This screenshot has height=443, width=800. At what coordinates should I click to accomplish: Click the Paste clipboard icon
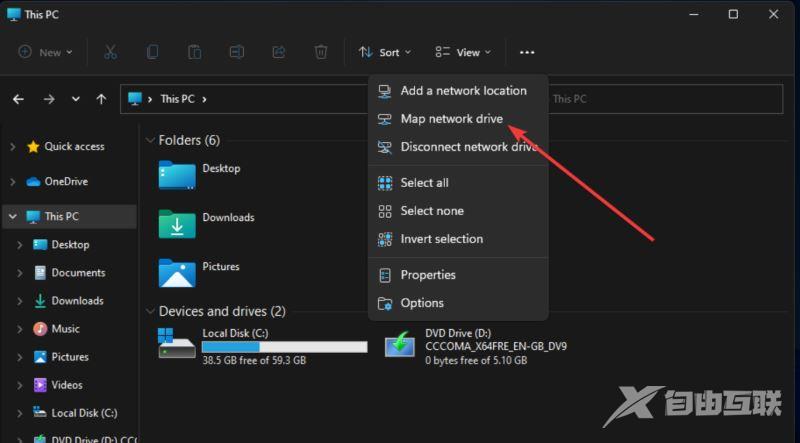[194, 52]
